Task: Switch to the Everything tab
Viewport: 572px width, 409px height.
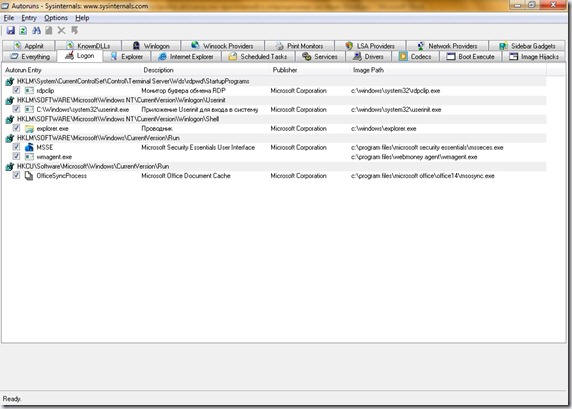Action: [30, 57]
